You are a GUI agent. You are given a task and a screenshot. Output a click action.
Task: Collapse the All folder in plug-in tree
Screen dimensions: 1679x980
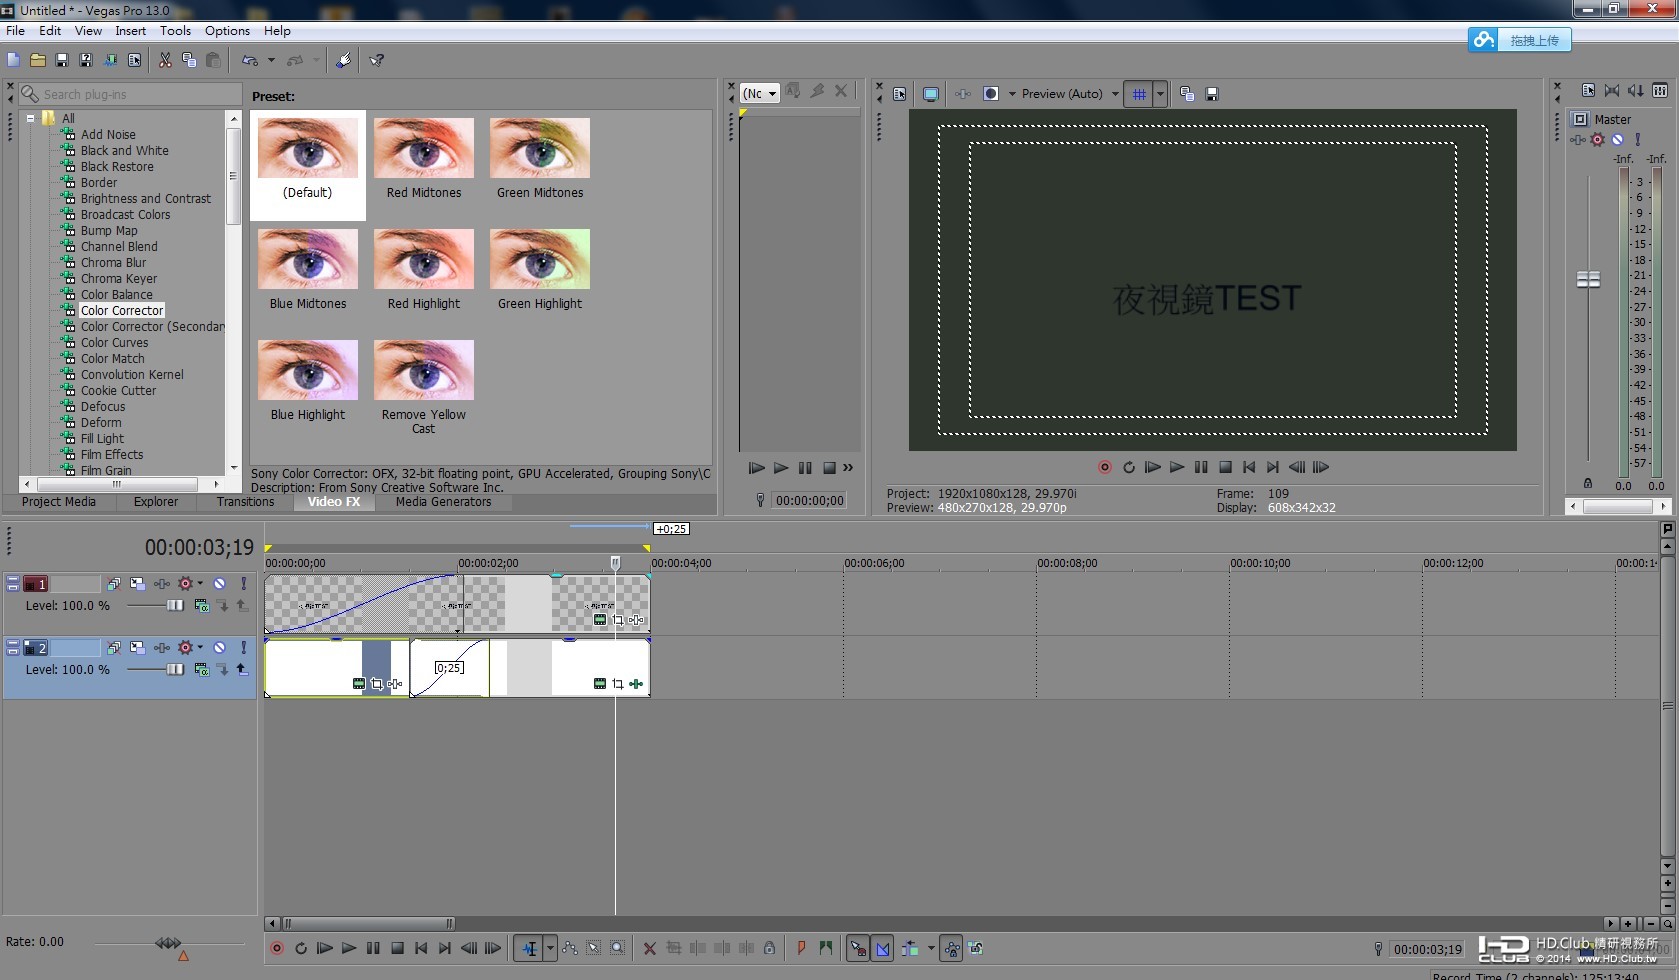[x=30, y=118]
